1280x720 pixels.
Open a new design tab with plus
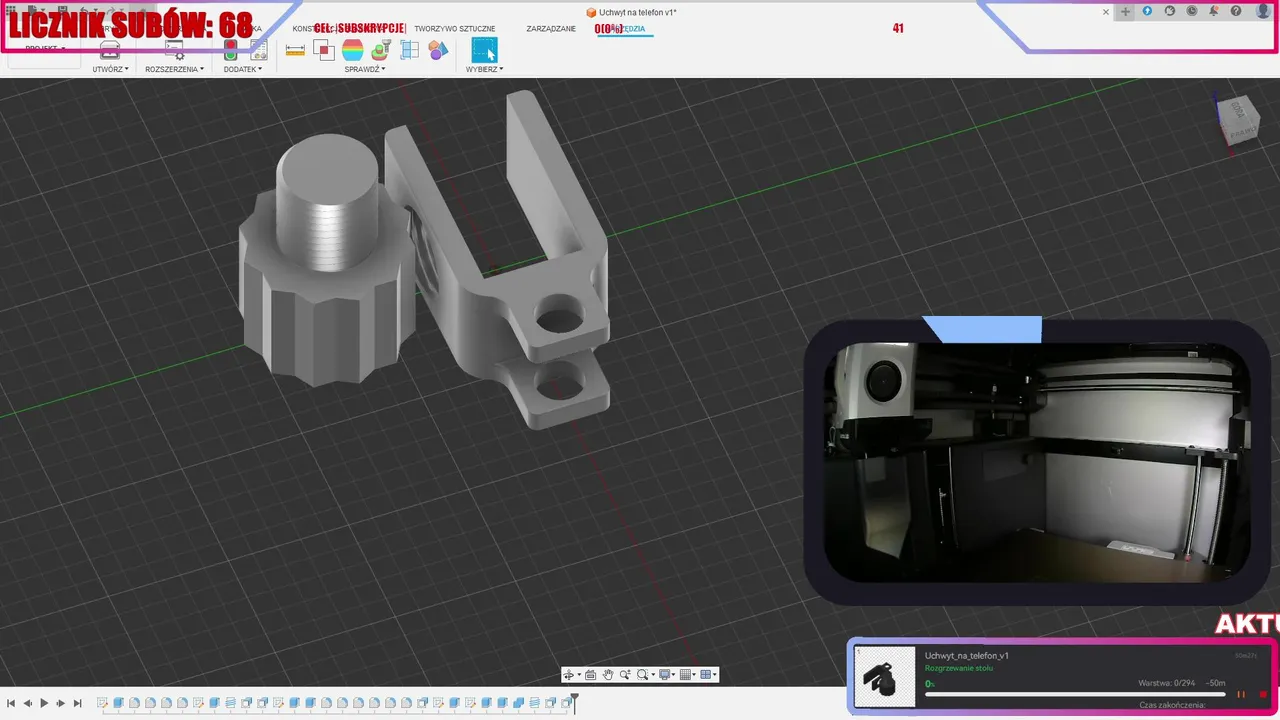coord(1125,12)
